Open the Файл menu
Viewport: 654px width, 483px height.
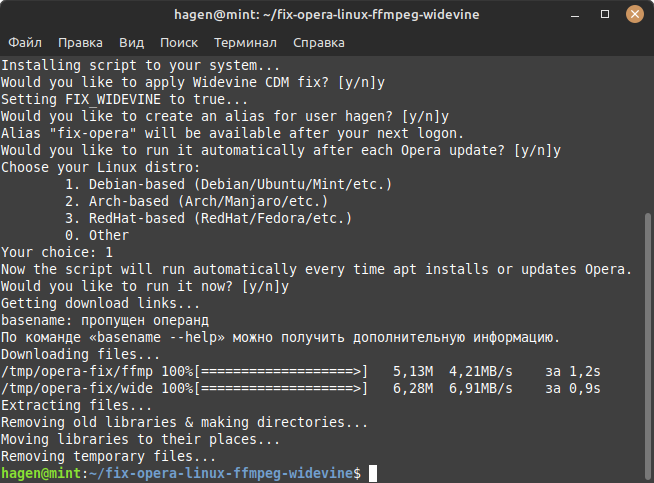pos(25,43)
